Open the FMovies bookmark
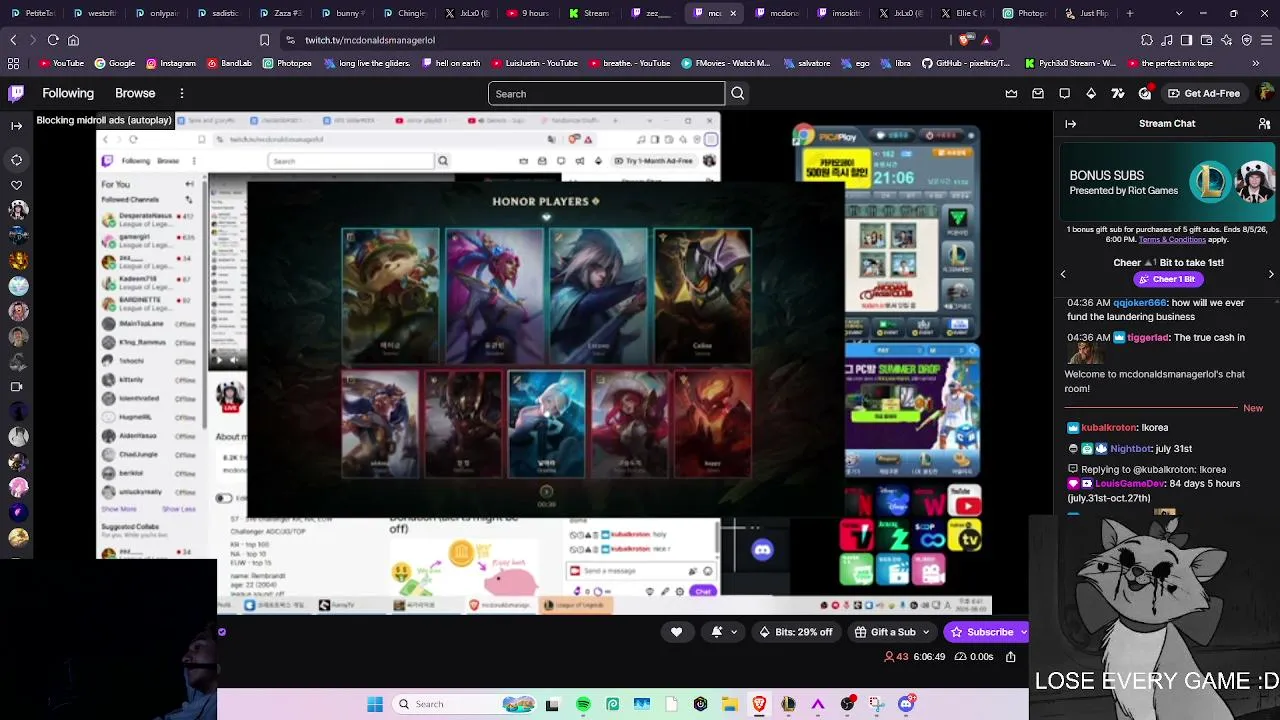 [725, 63]
